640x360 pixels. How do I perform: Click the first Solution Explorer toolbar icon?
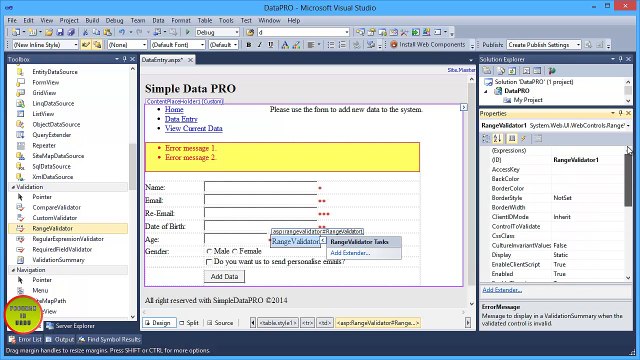click(487, 71)
